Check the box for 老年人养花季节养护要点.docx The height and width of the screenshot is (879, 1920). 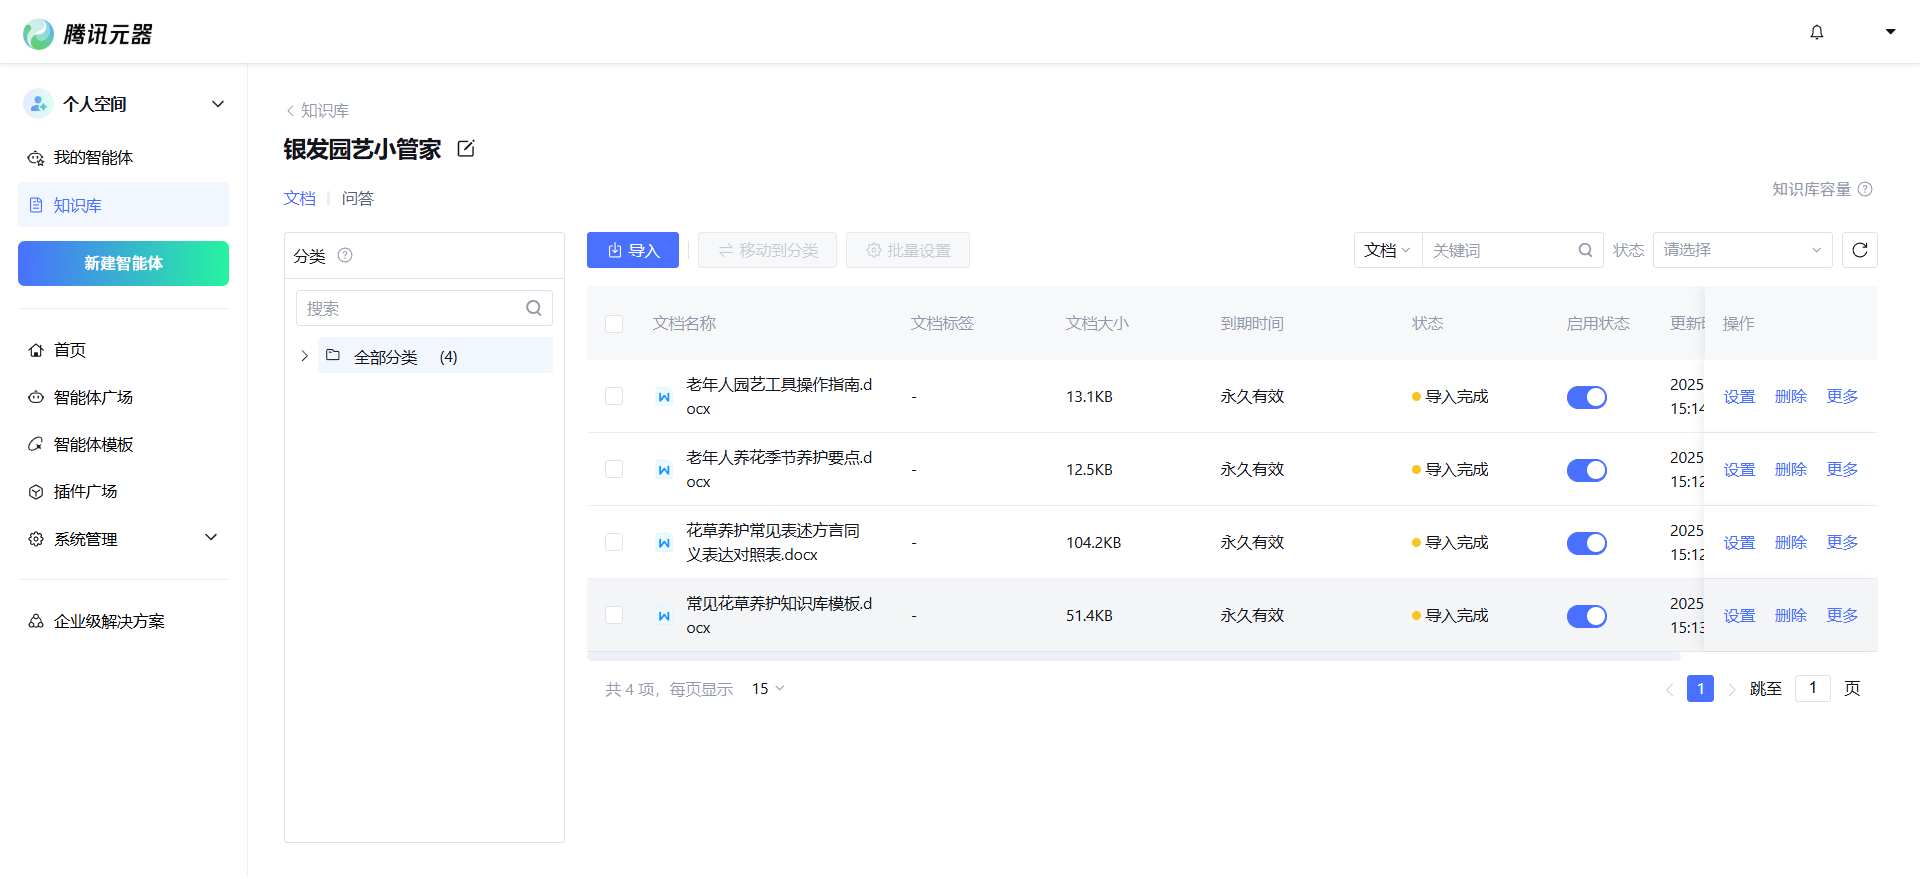click(x=614, y=470)
